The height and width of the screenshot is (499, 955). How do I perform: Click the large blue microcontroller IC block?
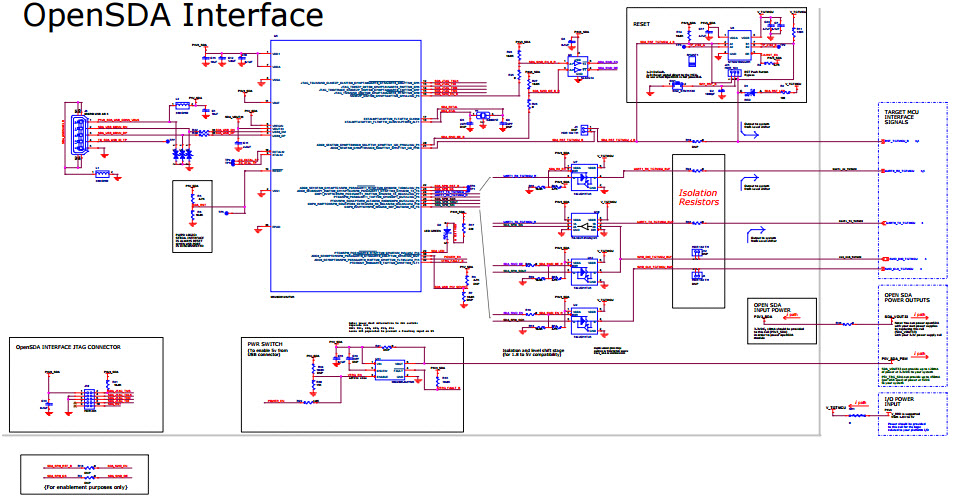[x=346, y=166]
